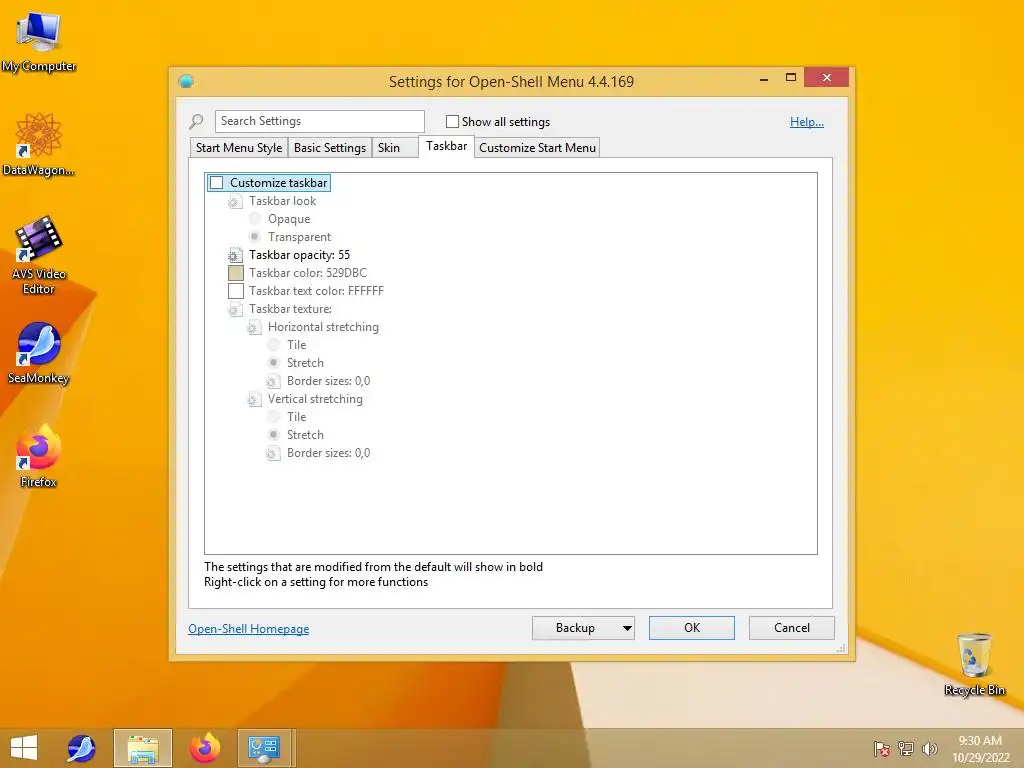Select horizontal Border sizes: 0,0 row

click(x=328, y=381)
